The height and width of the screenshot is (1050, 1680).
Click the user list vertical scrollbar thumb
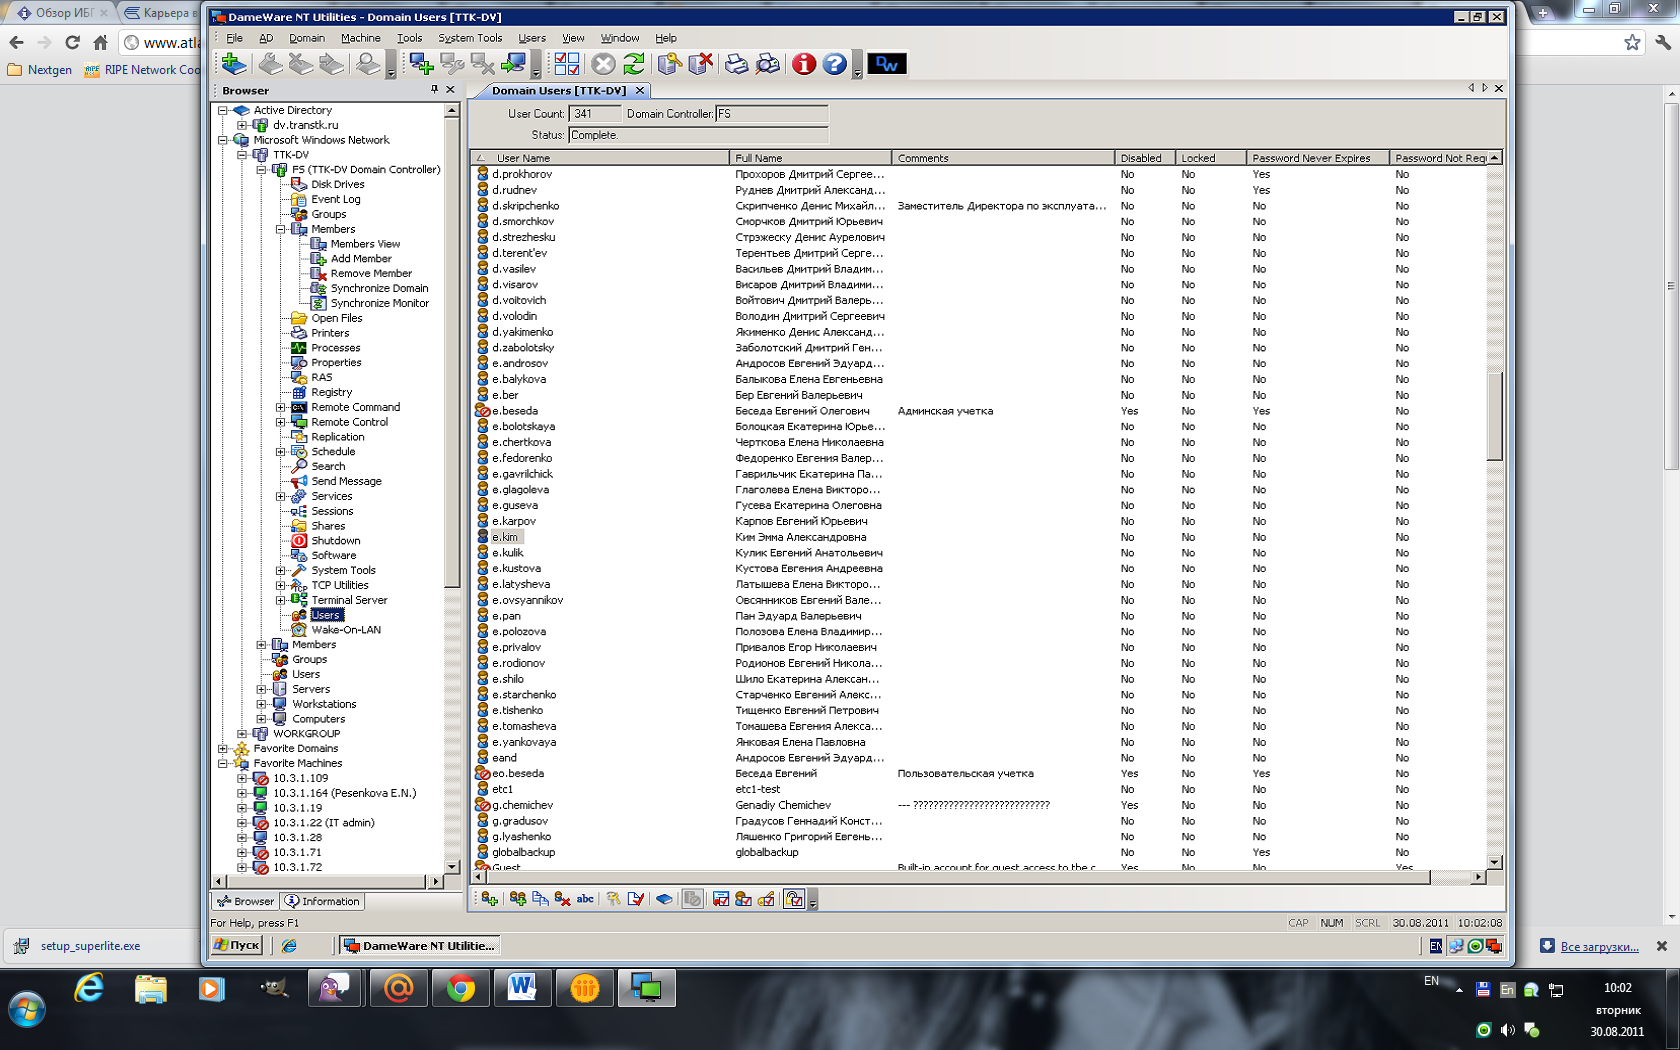[1494, 415]
